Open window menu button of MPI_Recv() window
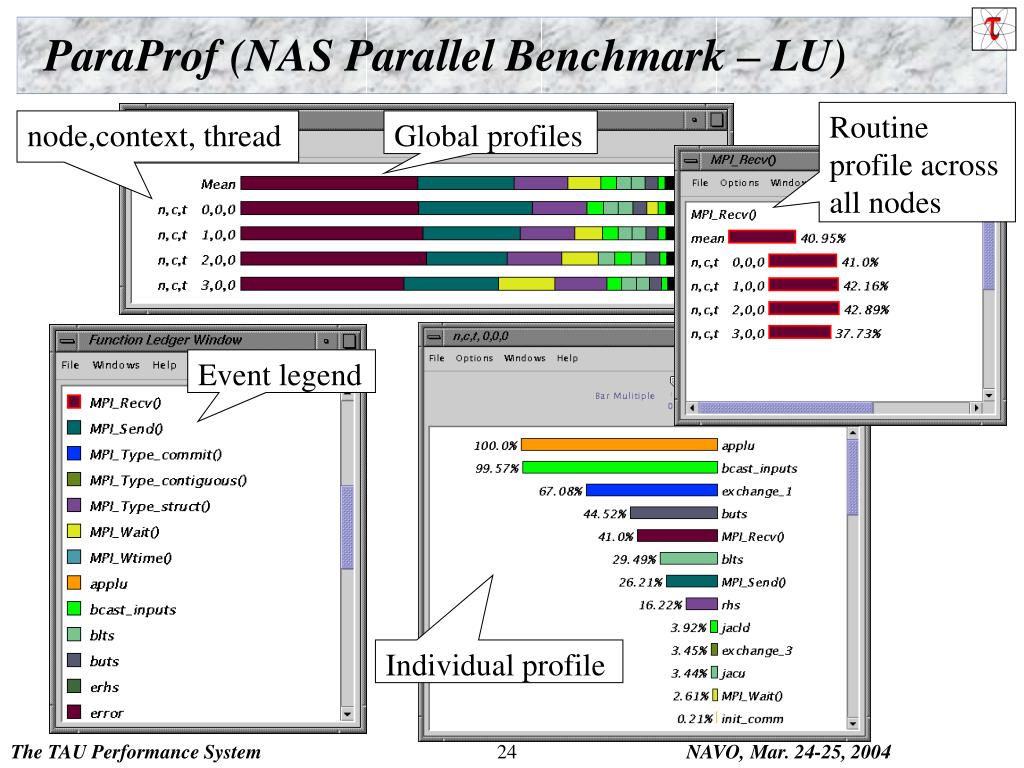 pyautogui.click(x=690, y=160)
